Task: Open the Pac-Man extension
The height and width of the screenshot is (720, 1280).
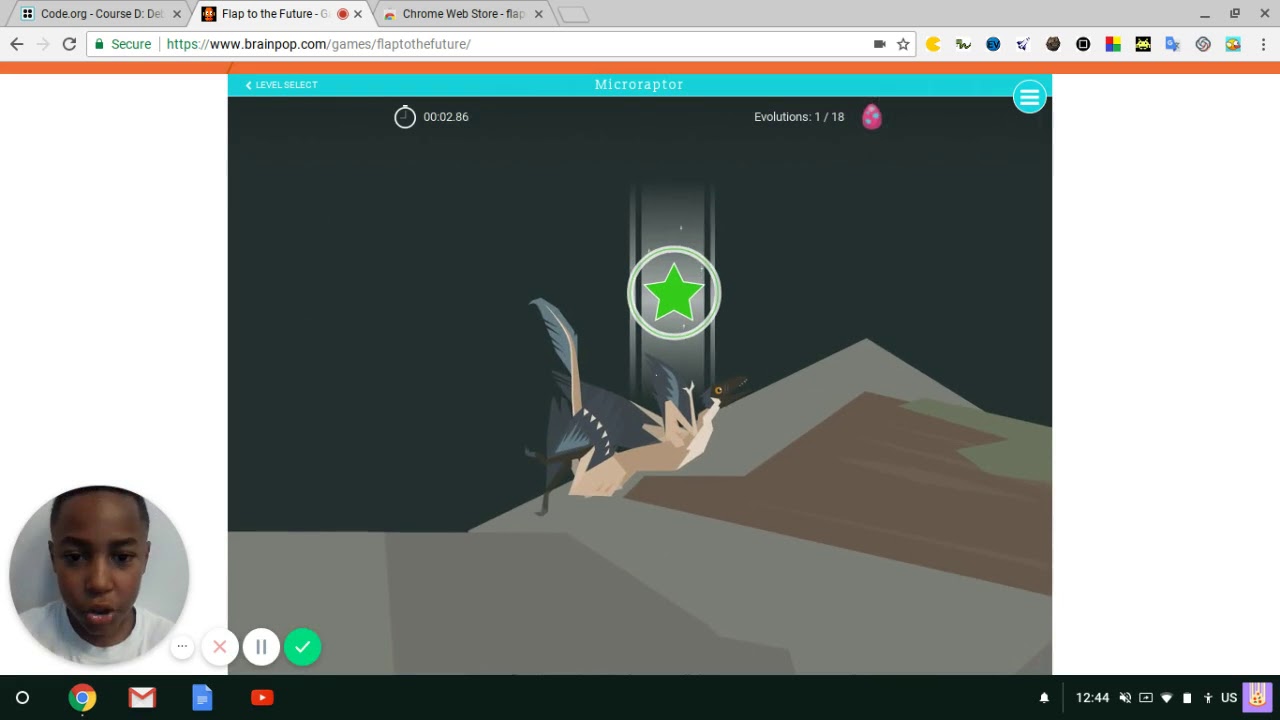Action: 933,44
